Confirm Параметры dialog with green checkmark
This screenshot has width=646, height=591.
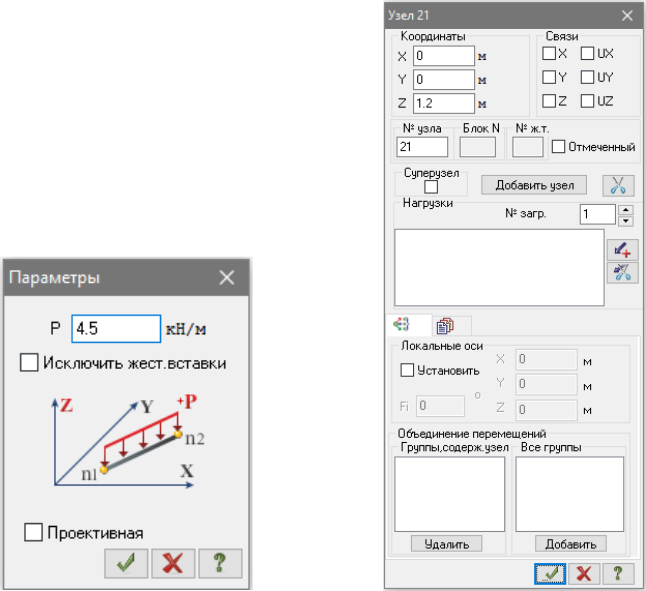(x=126, y=564)
